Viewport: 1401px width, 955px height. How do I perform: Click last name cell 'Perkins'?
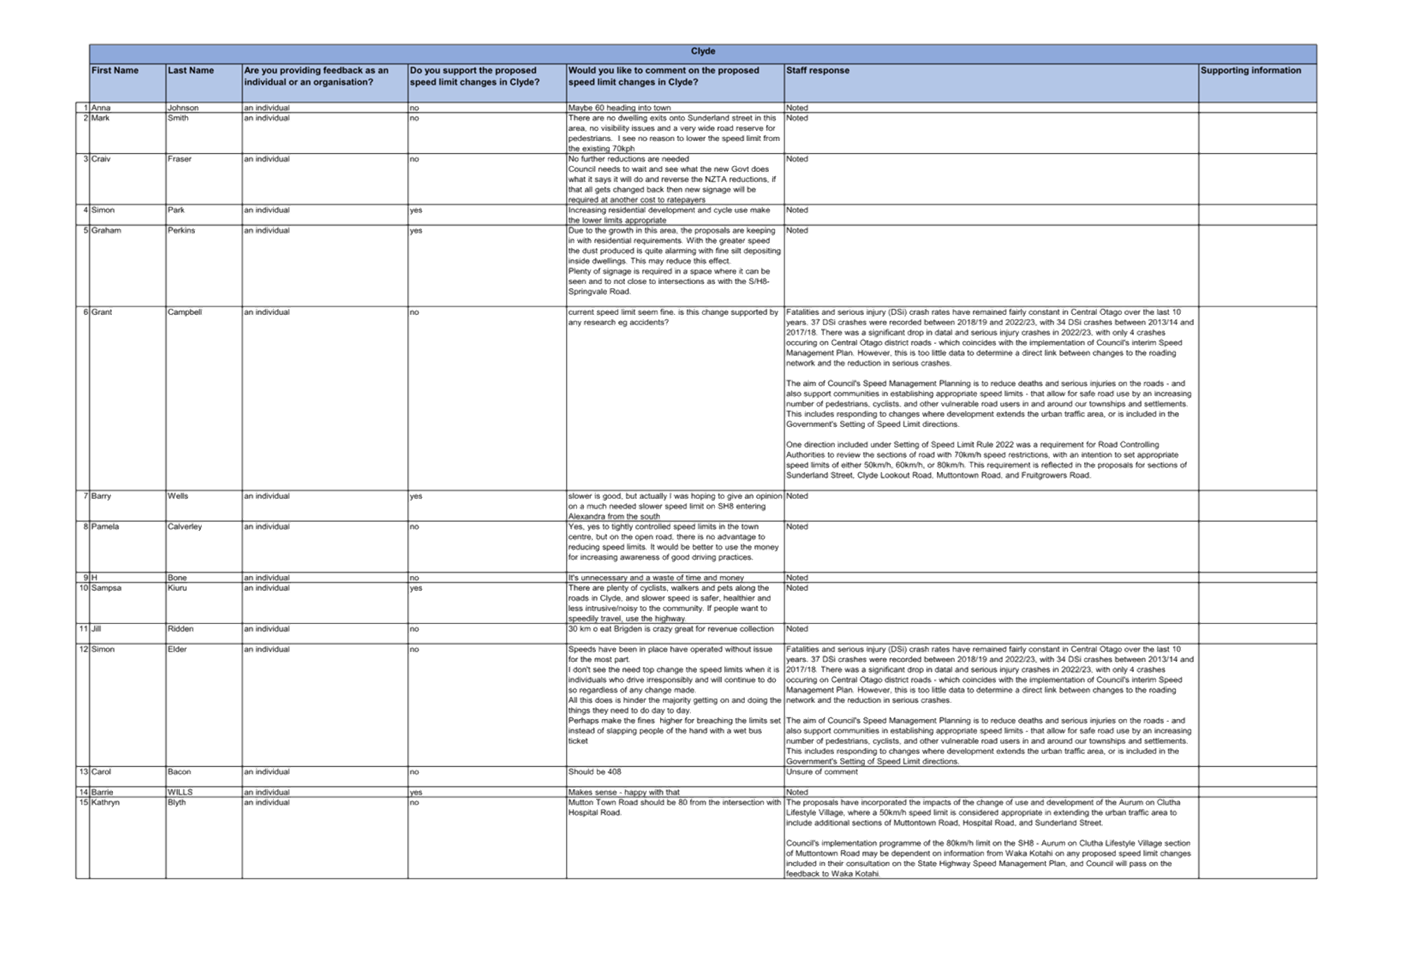pos(182,230)
